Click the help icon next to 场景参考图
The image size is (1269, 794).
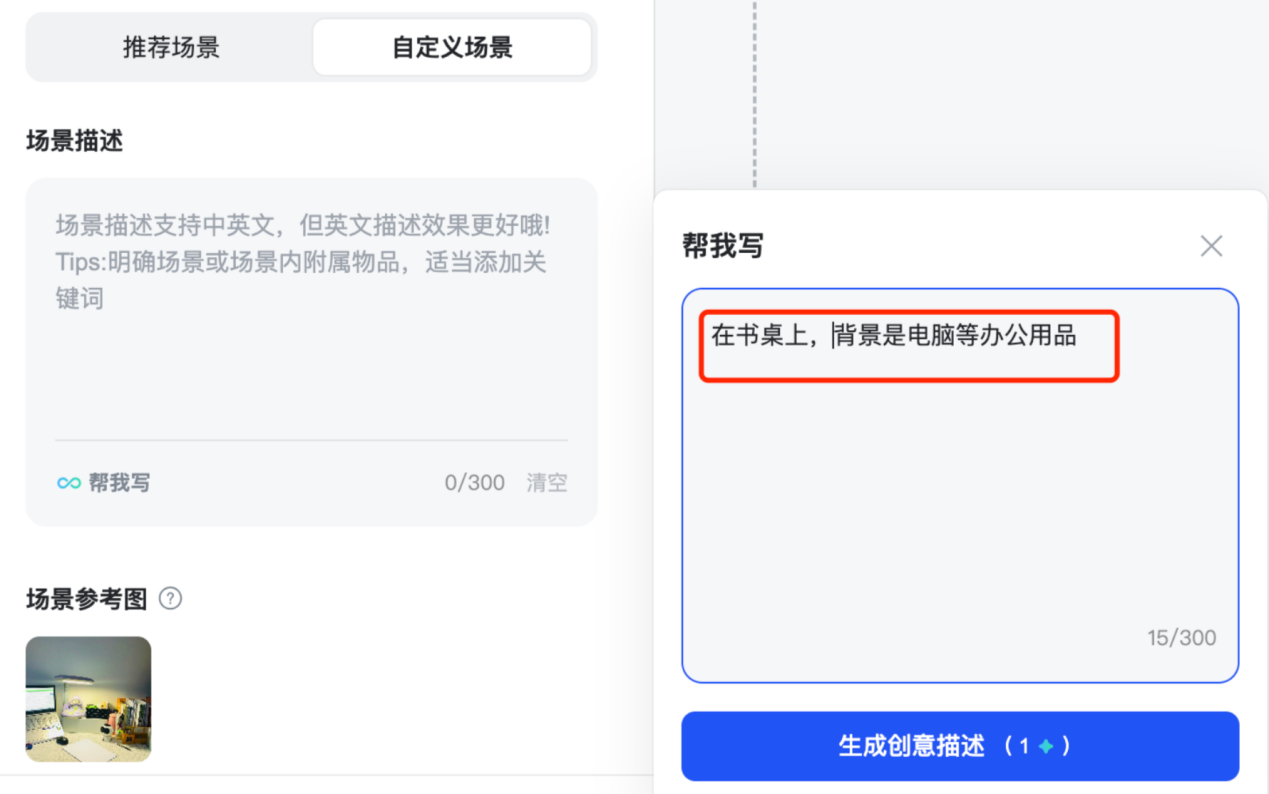171,599
